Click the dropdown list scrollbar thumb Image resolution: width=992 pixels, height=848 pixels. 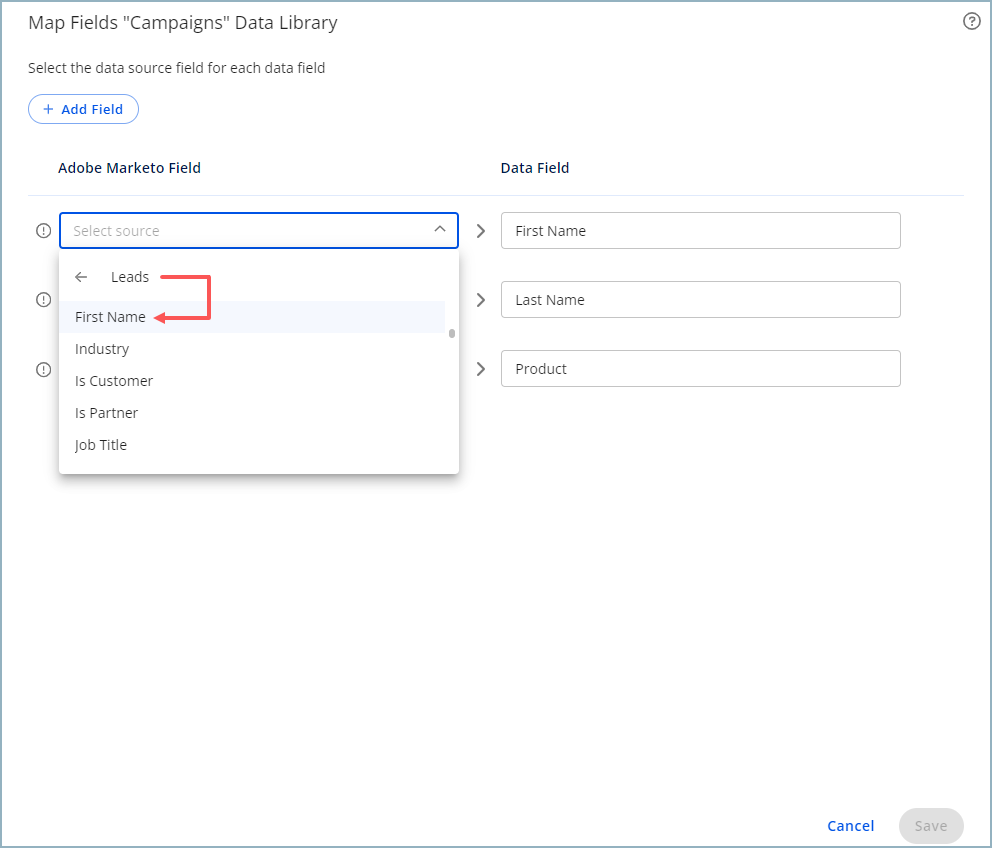pos(452,334)
